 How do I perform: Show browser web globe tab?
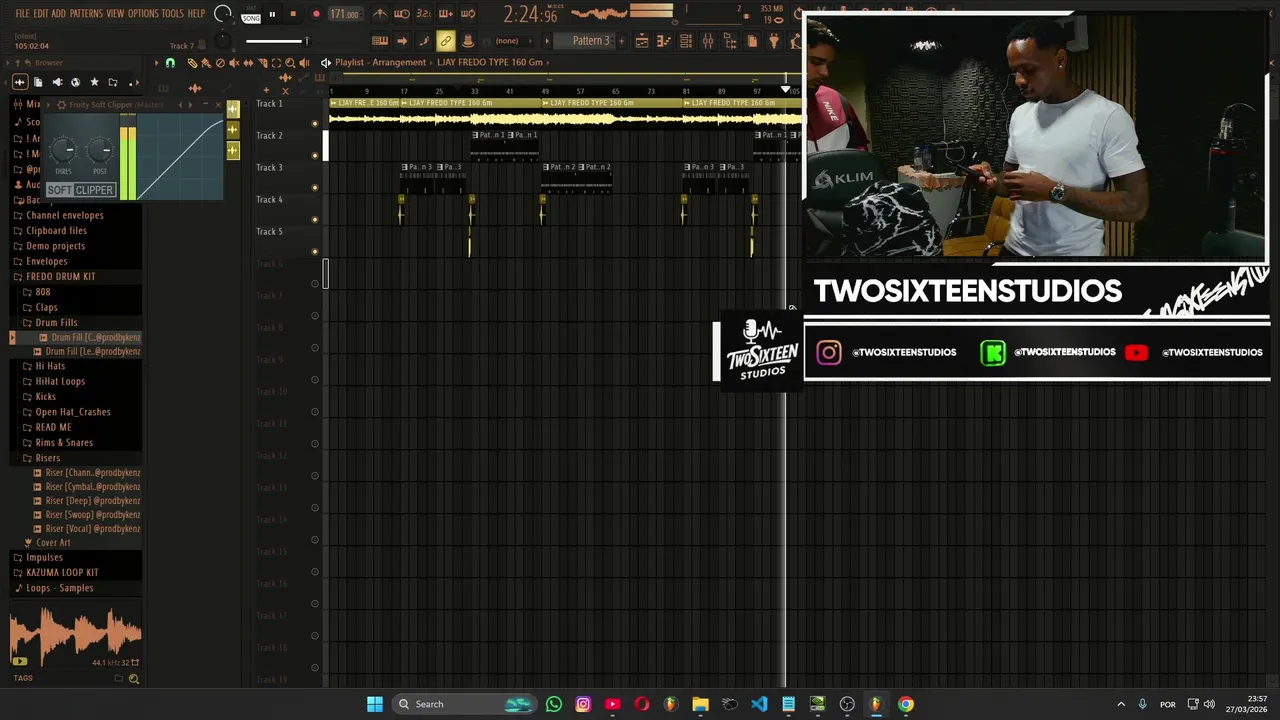(75, 82)
